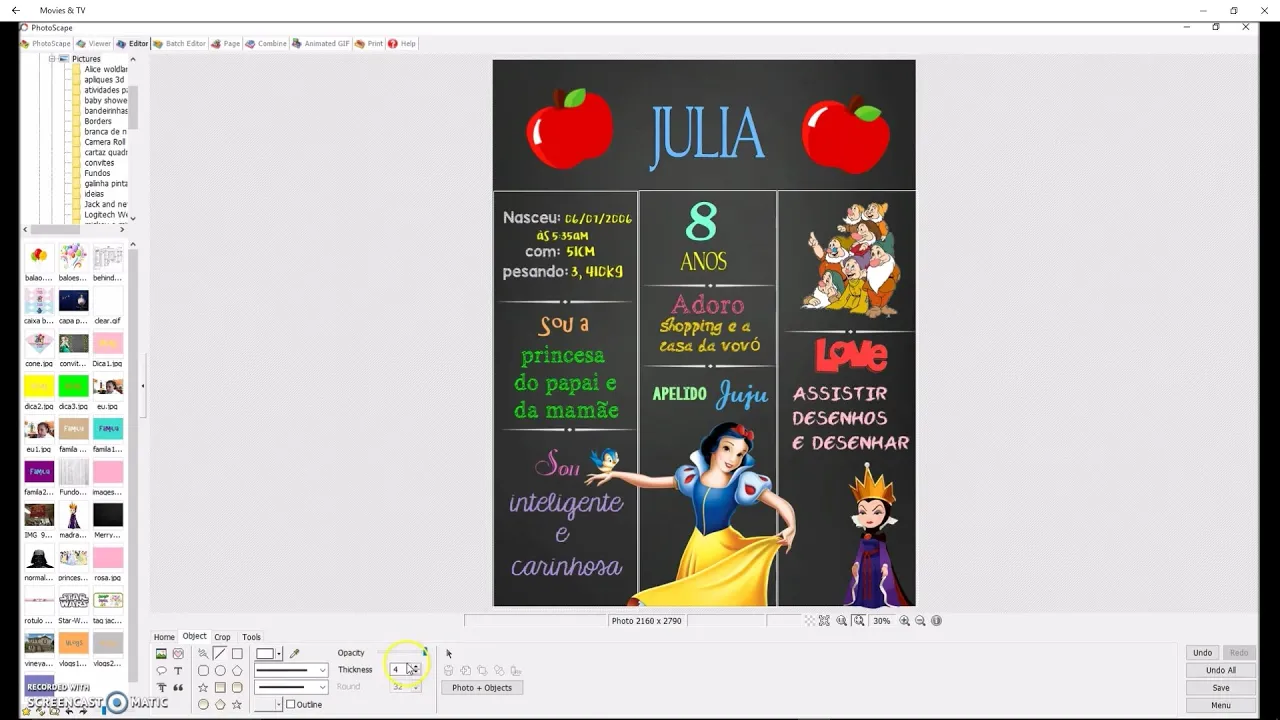Click the Undo button
1280x720 pixels.
pos(1203,653)
